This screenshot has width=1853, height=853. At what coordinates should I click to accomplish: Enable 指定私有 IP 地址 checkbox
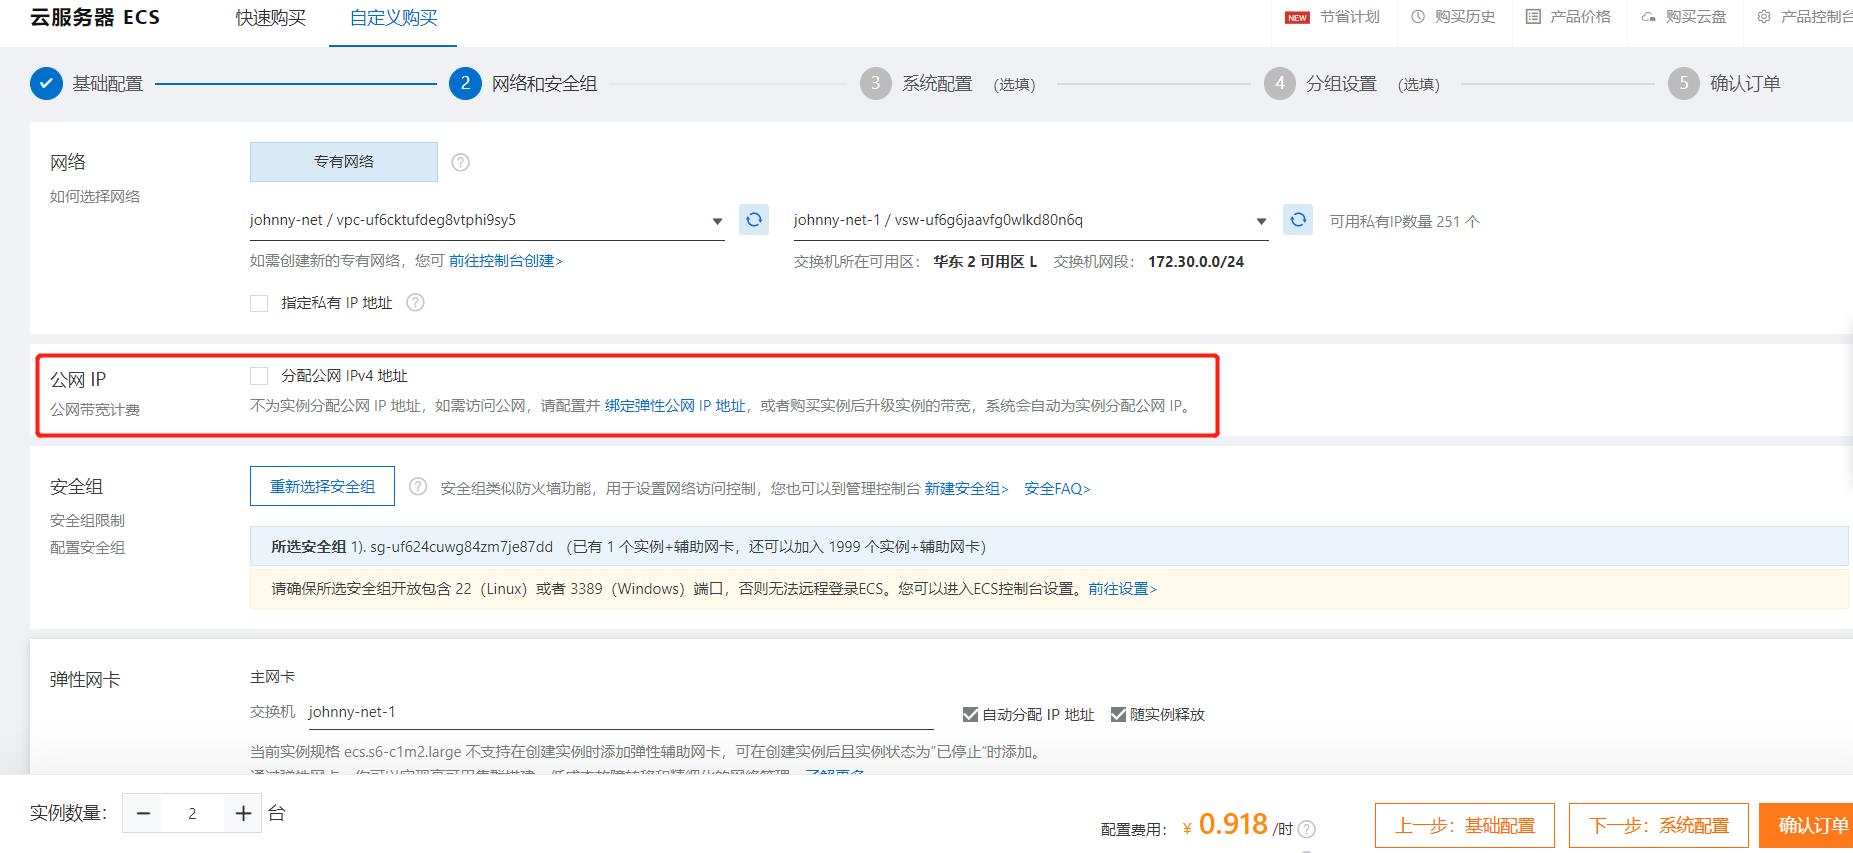point(259,303)
